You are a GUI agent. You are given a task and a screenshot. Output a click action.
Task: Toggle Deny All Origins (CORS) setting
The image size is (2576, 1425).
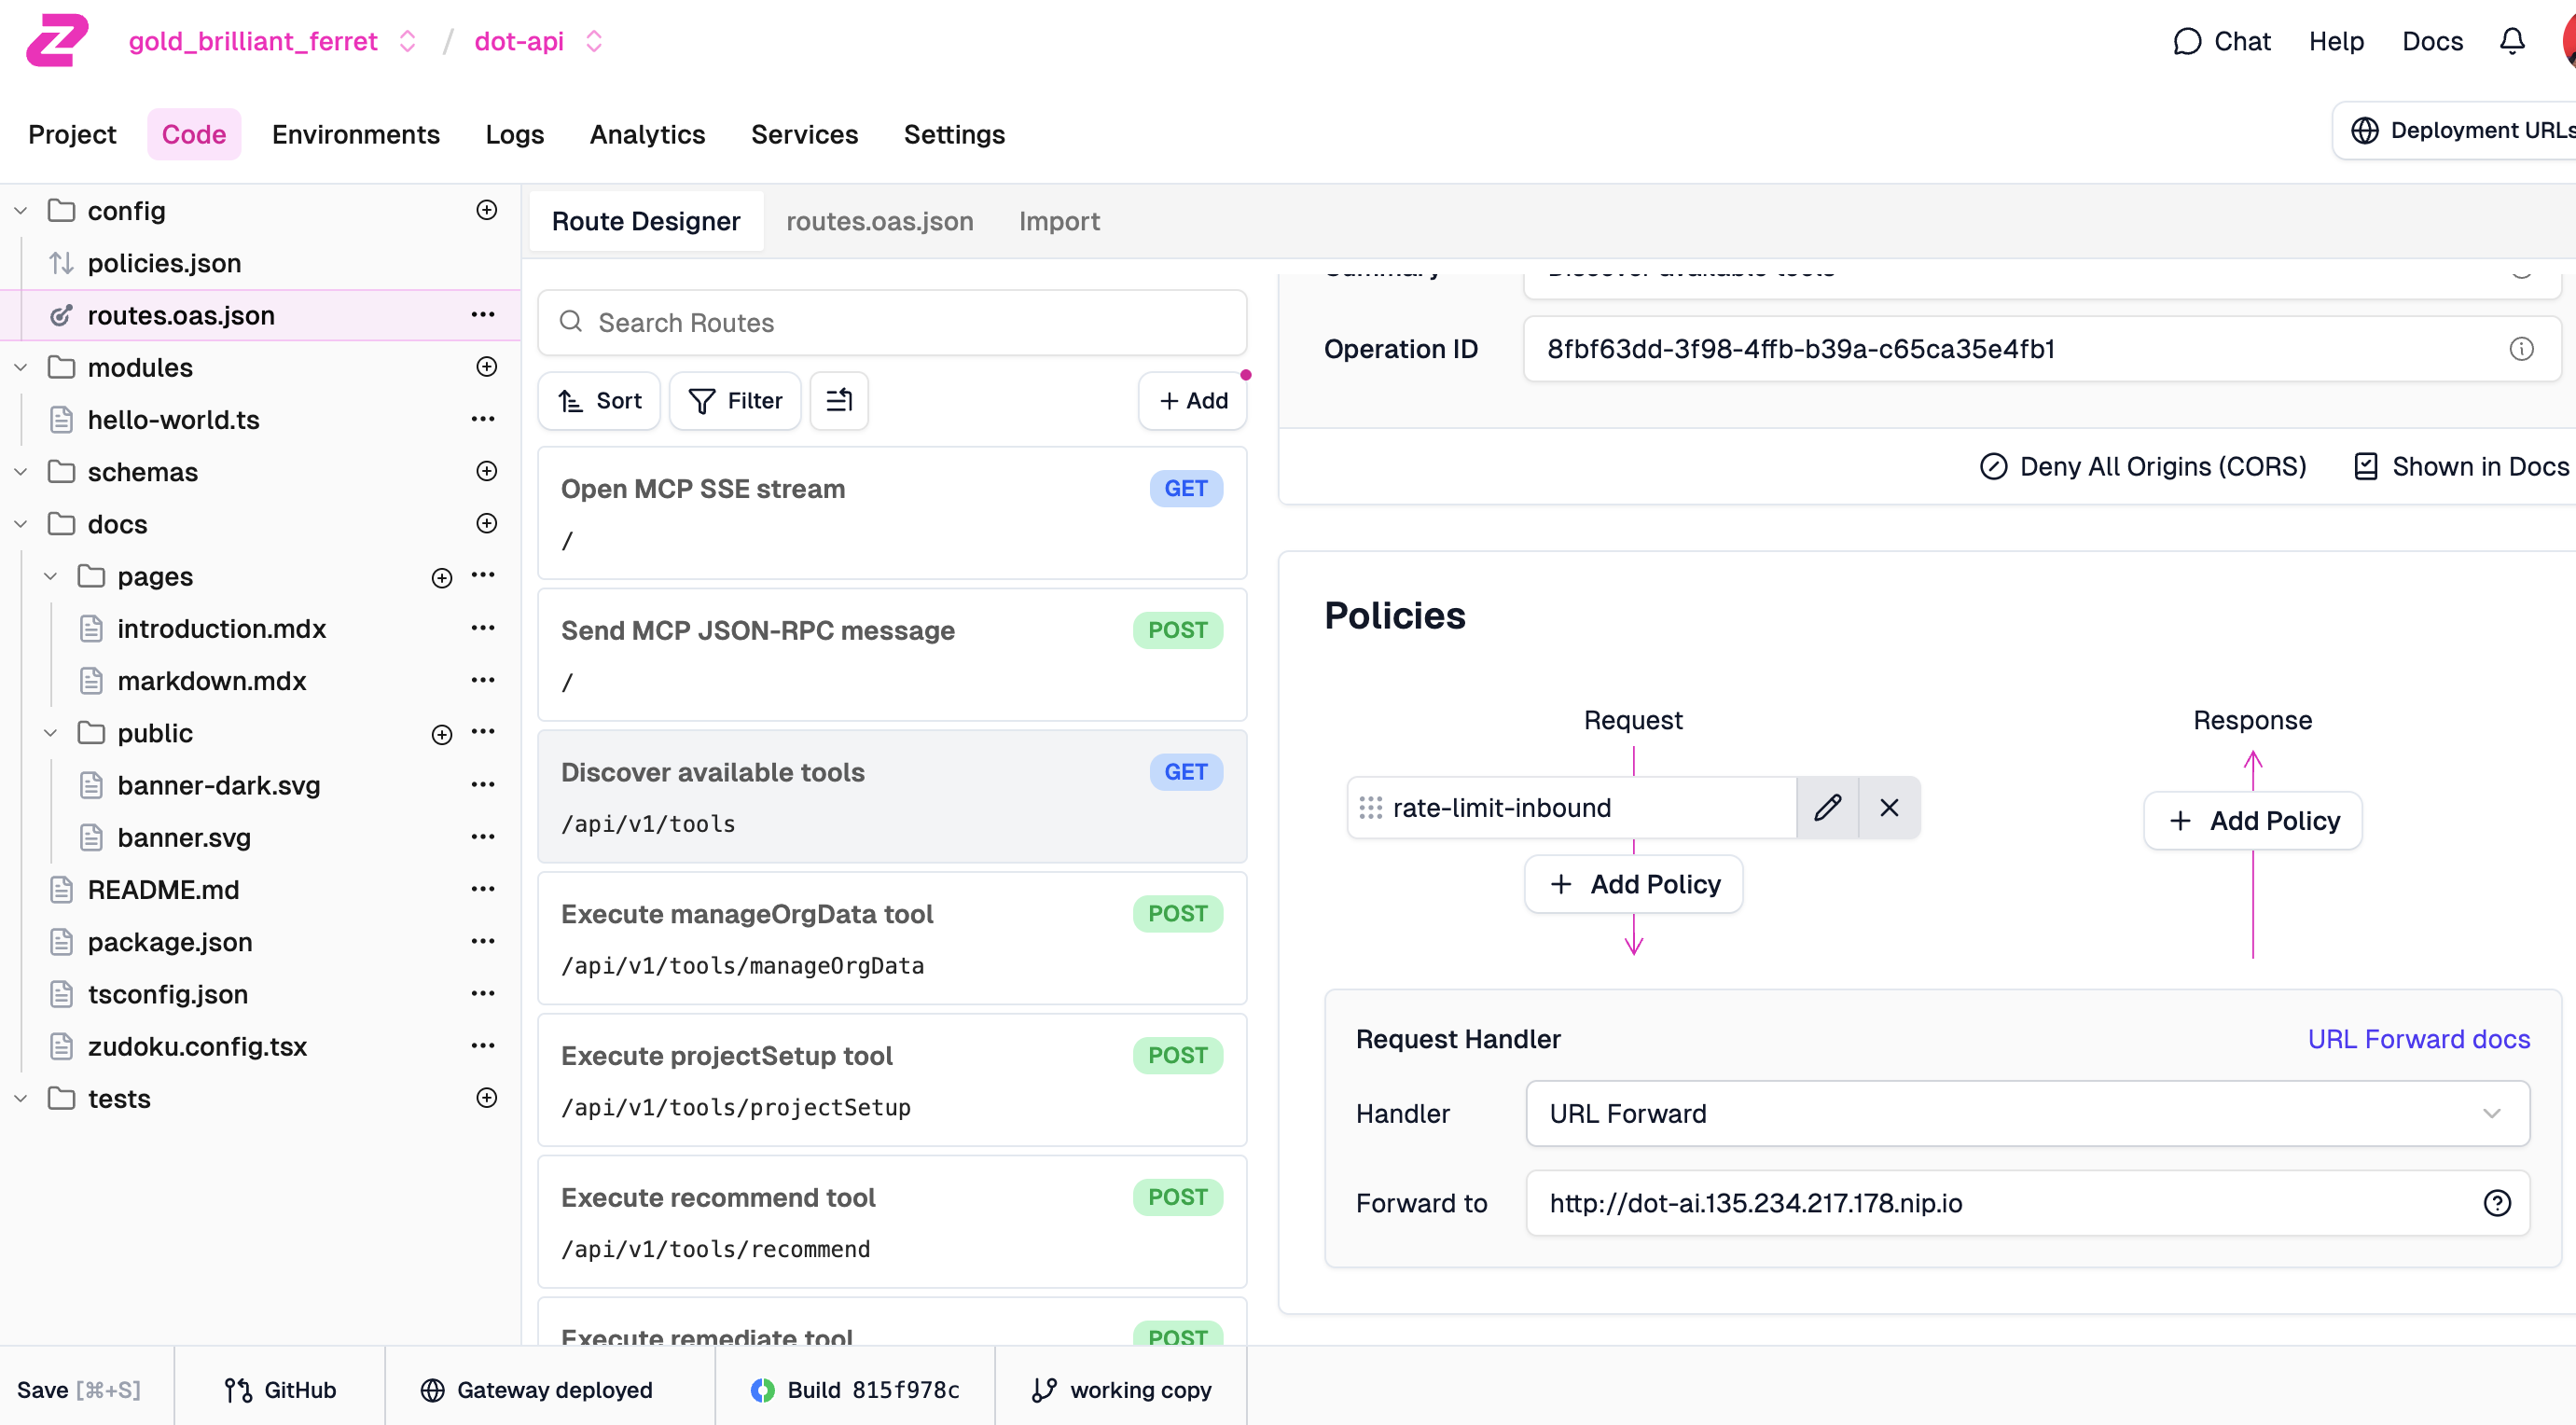[2143, 467]
